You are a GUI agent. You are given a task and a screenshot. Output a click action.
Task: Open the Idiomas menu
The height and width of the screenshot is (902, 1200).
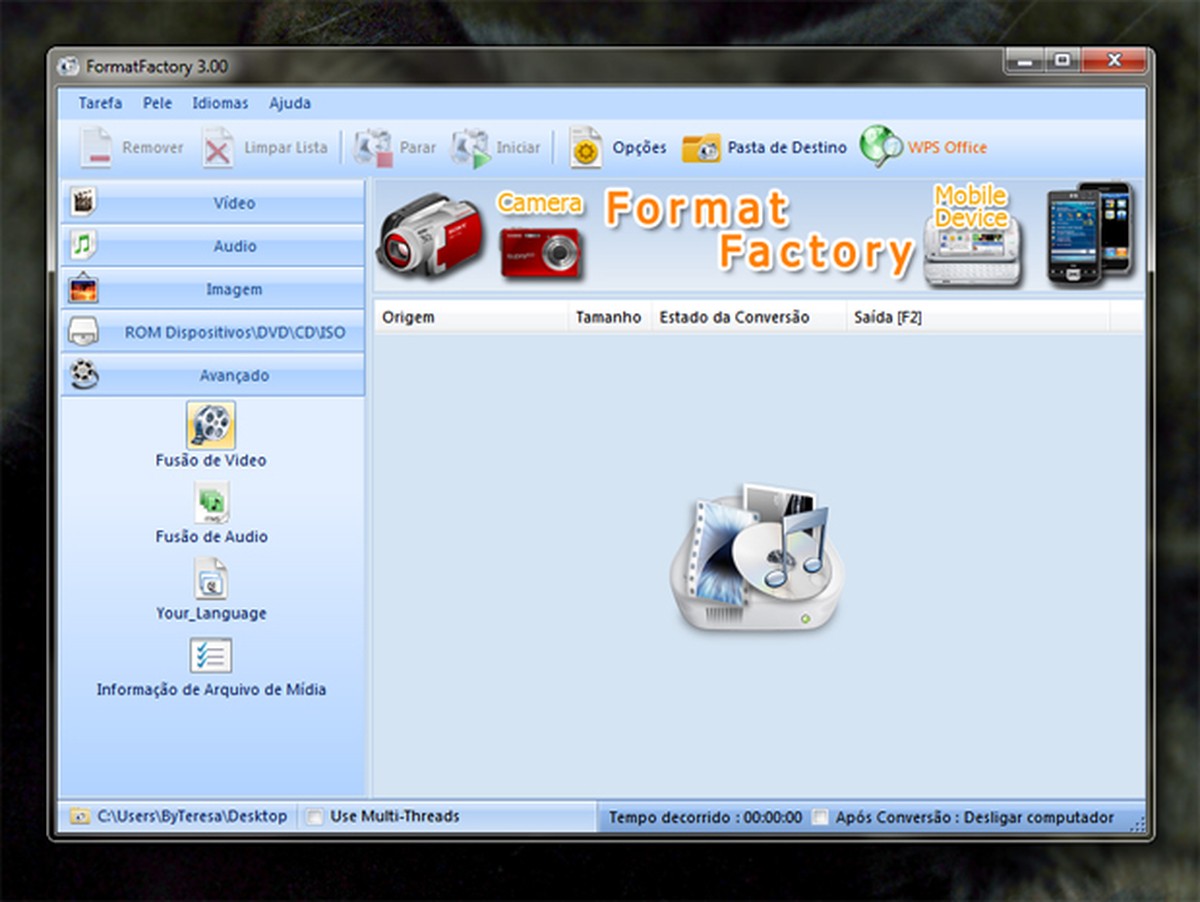coord(220,103)
